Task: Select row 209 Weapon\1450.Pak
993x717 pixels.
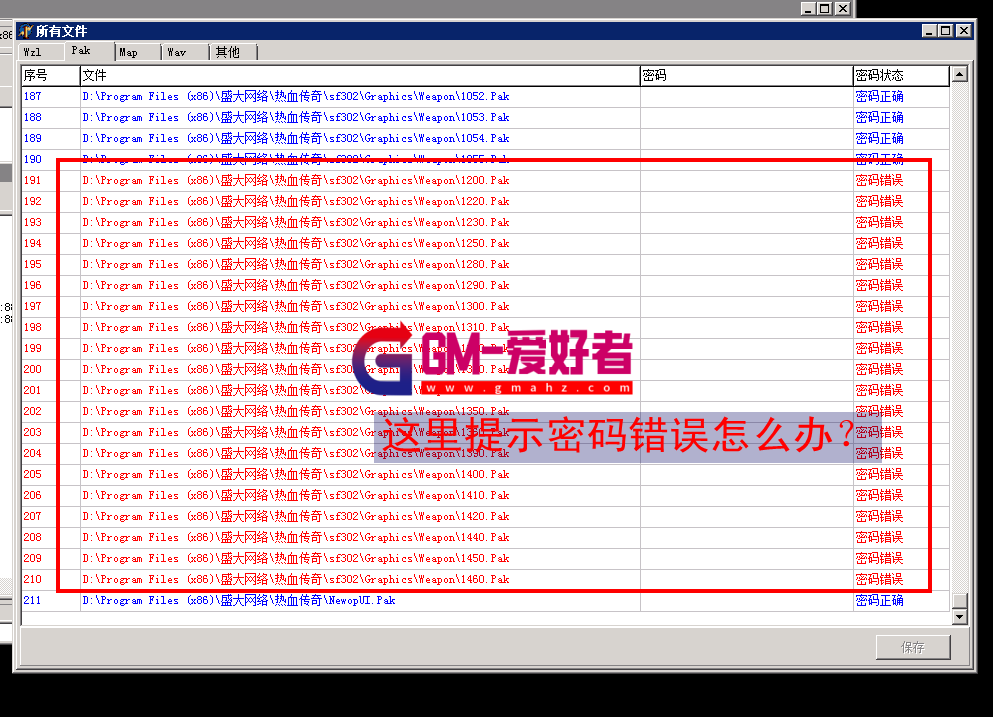Action: click(485, 558)
